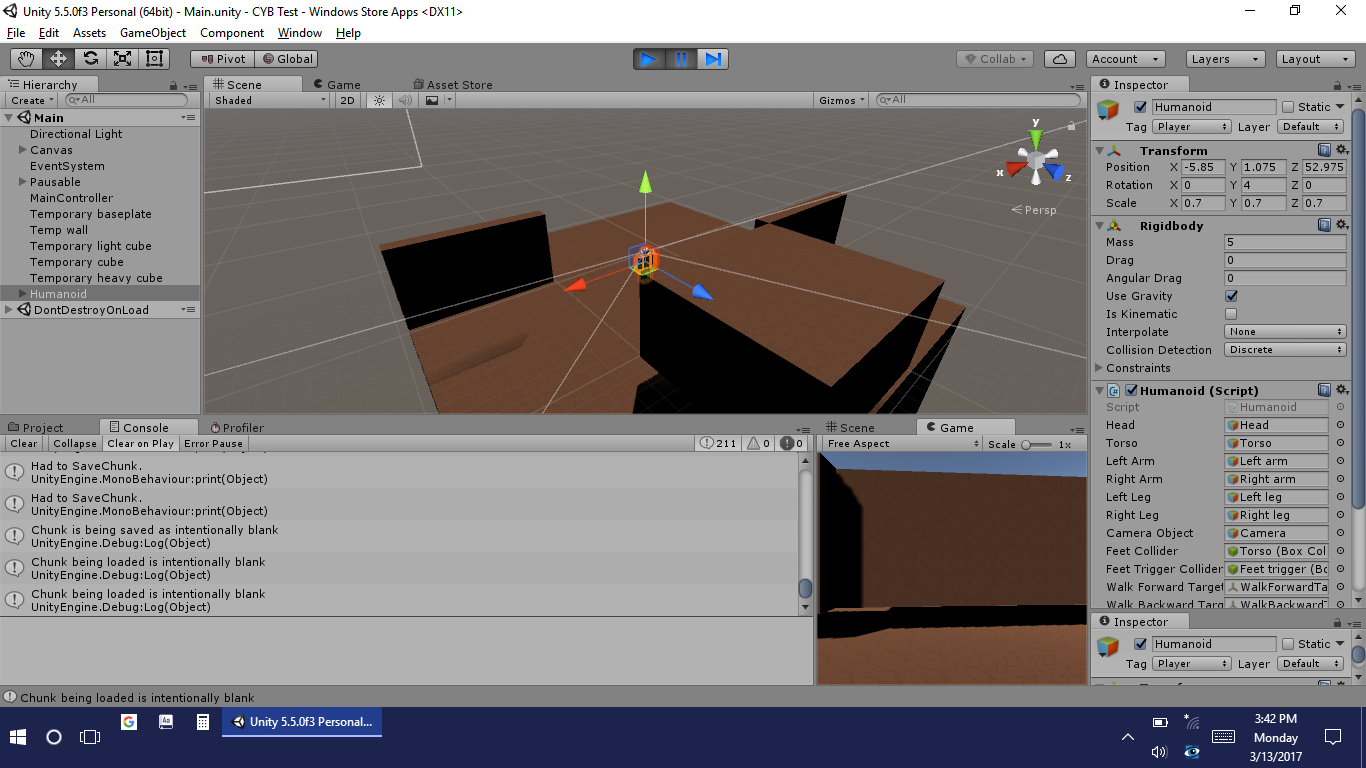Open the cloud services icon
This screenshot has height=768, width=1366.
point(1060,59)
